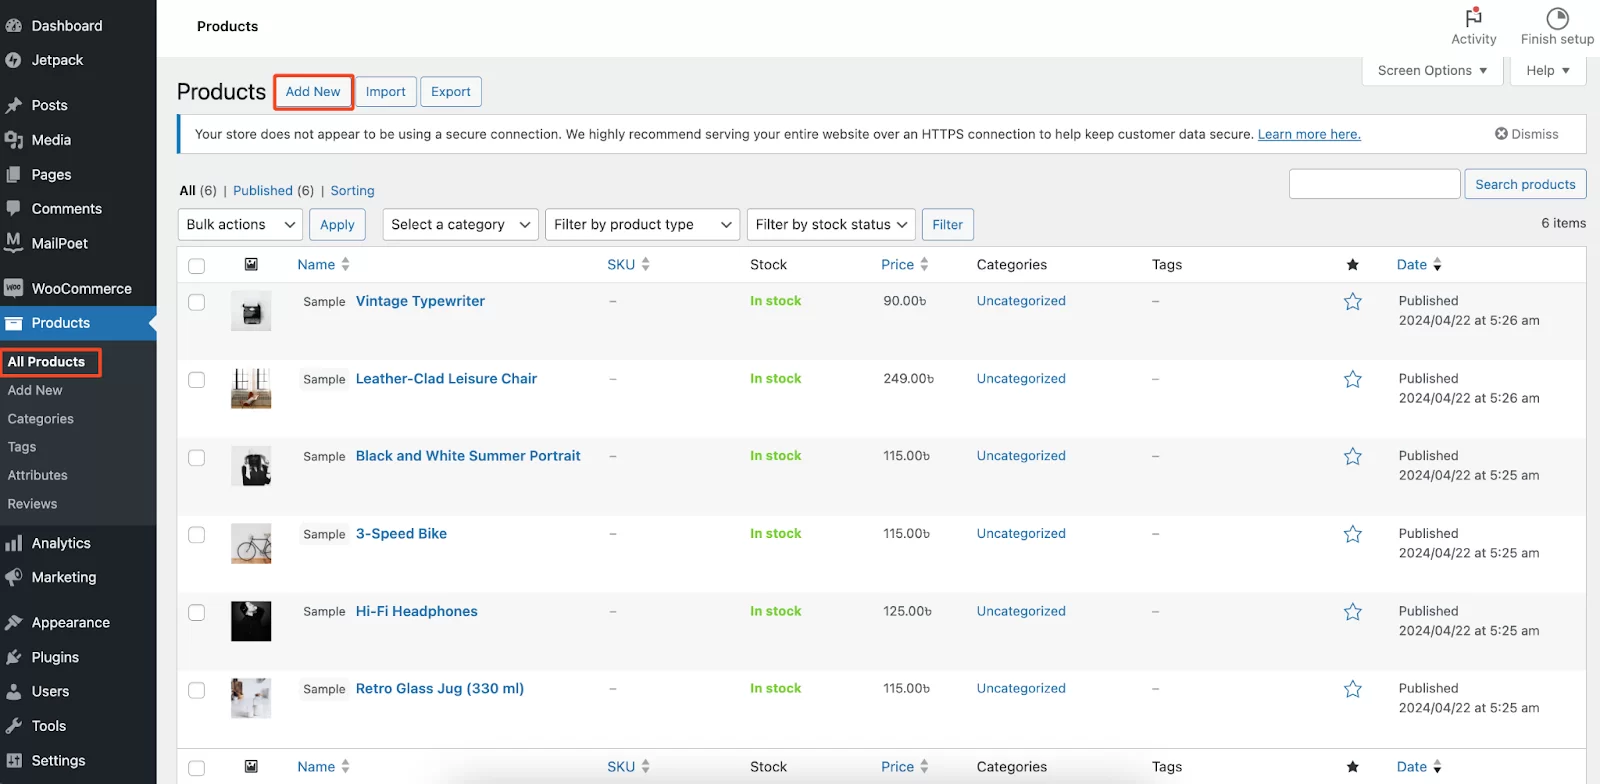The width and height of the screenshot is (1600, 784).
Task: Toggle featured star for Black and White Summer Portrait
Action: point(1353,456)
